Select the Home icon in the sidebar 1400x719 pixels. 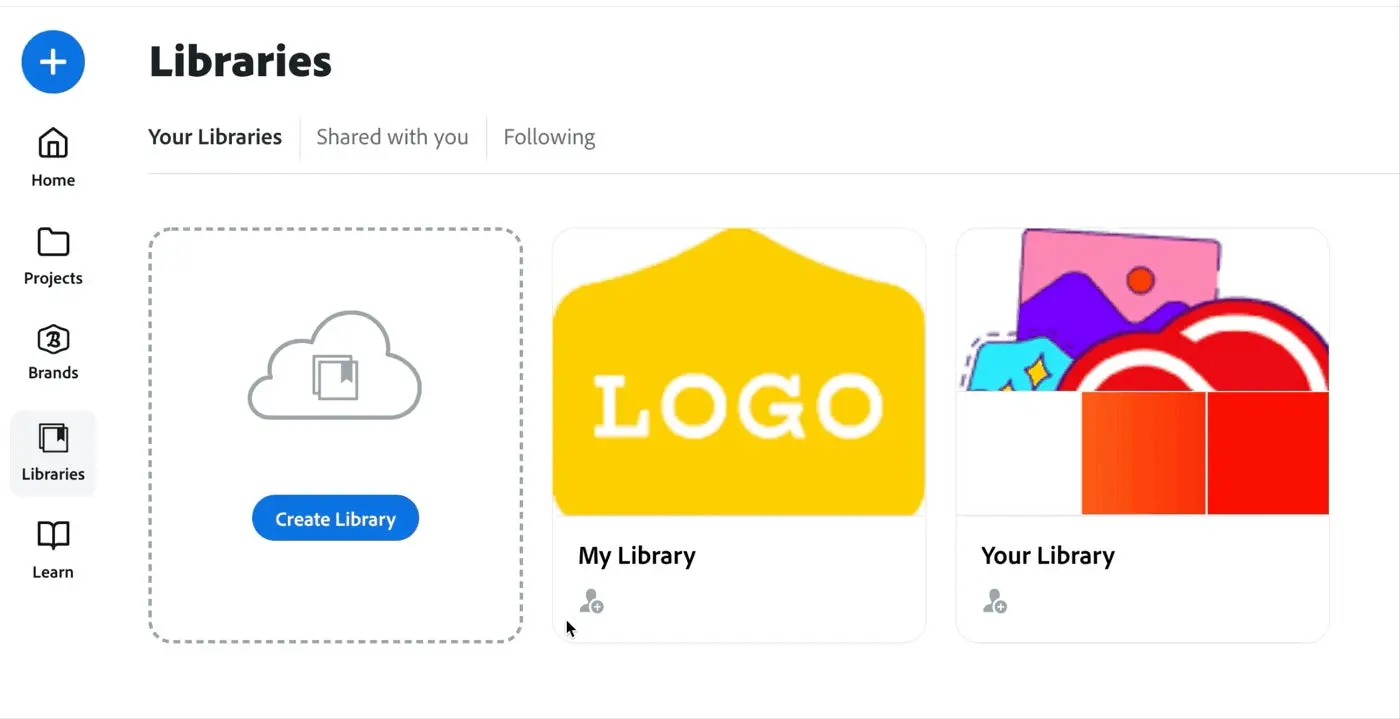coord(52,143)
